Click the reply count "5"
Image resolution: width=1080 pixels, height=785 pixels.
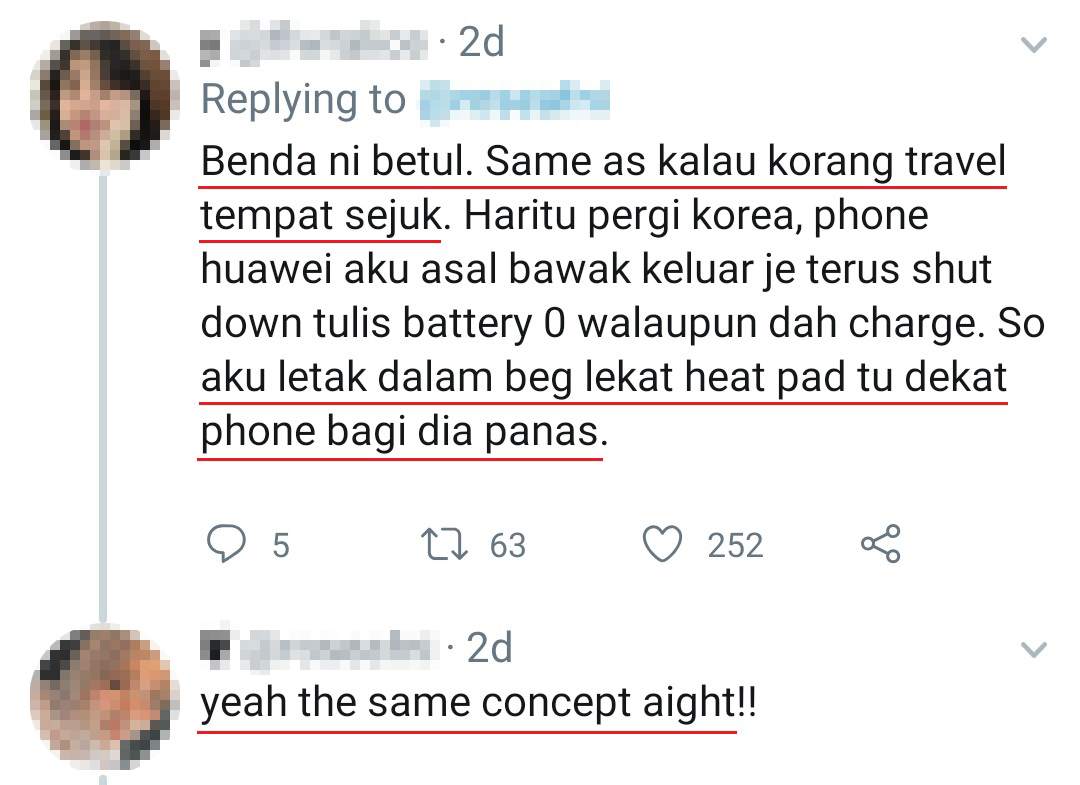tap(281, 545)
